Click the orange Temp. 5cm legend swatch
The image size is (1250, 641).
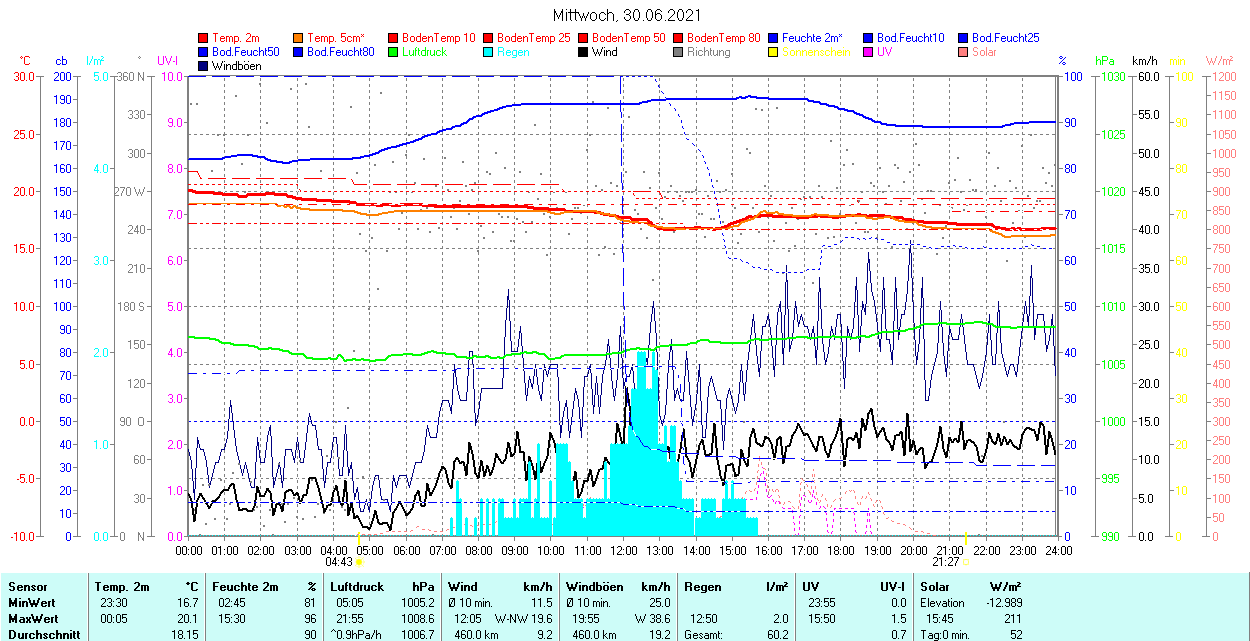[x=299, y=38]
